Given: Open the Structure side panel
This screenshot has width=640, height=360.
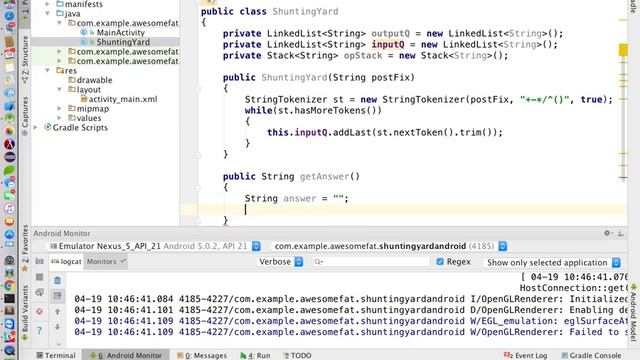Looking at the screenshot, I should pos(25,59).
